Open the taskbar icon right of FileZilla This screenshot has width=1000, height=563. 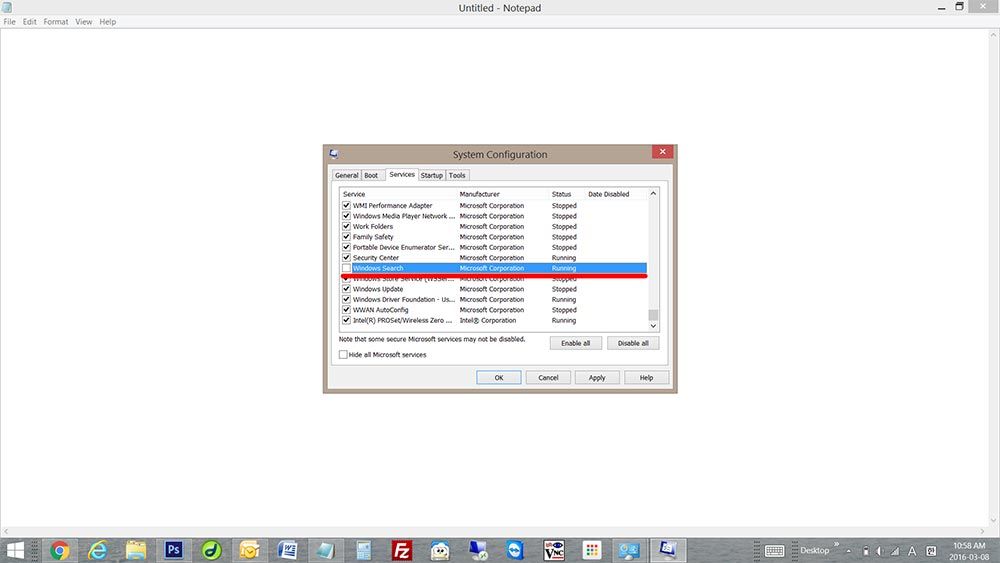coord(439,550)
